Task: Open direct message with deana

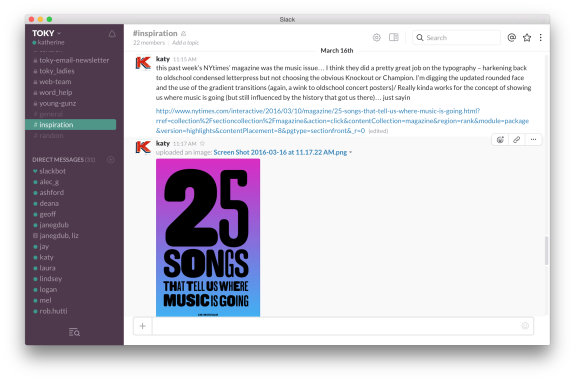Action: coord(49,203)
